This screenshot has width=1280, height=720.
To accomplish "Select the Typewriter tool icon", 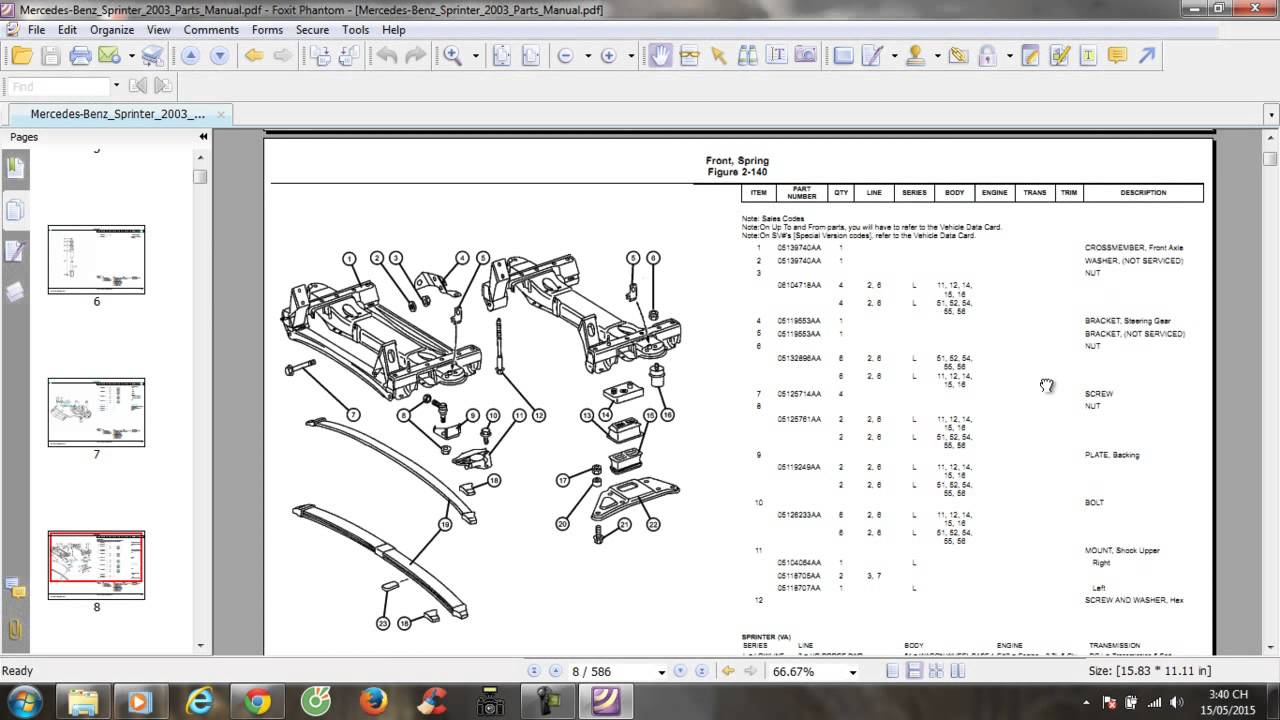I will click(x=1089, y=56).
